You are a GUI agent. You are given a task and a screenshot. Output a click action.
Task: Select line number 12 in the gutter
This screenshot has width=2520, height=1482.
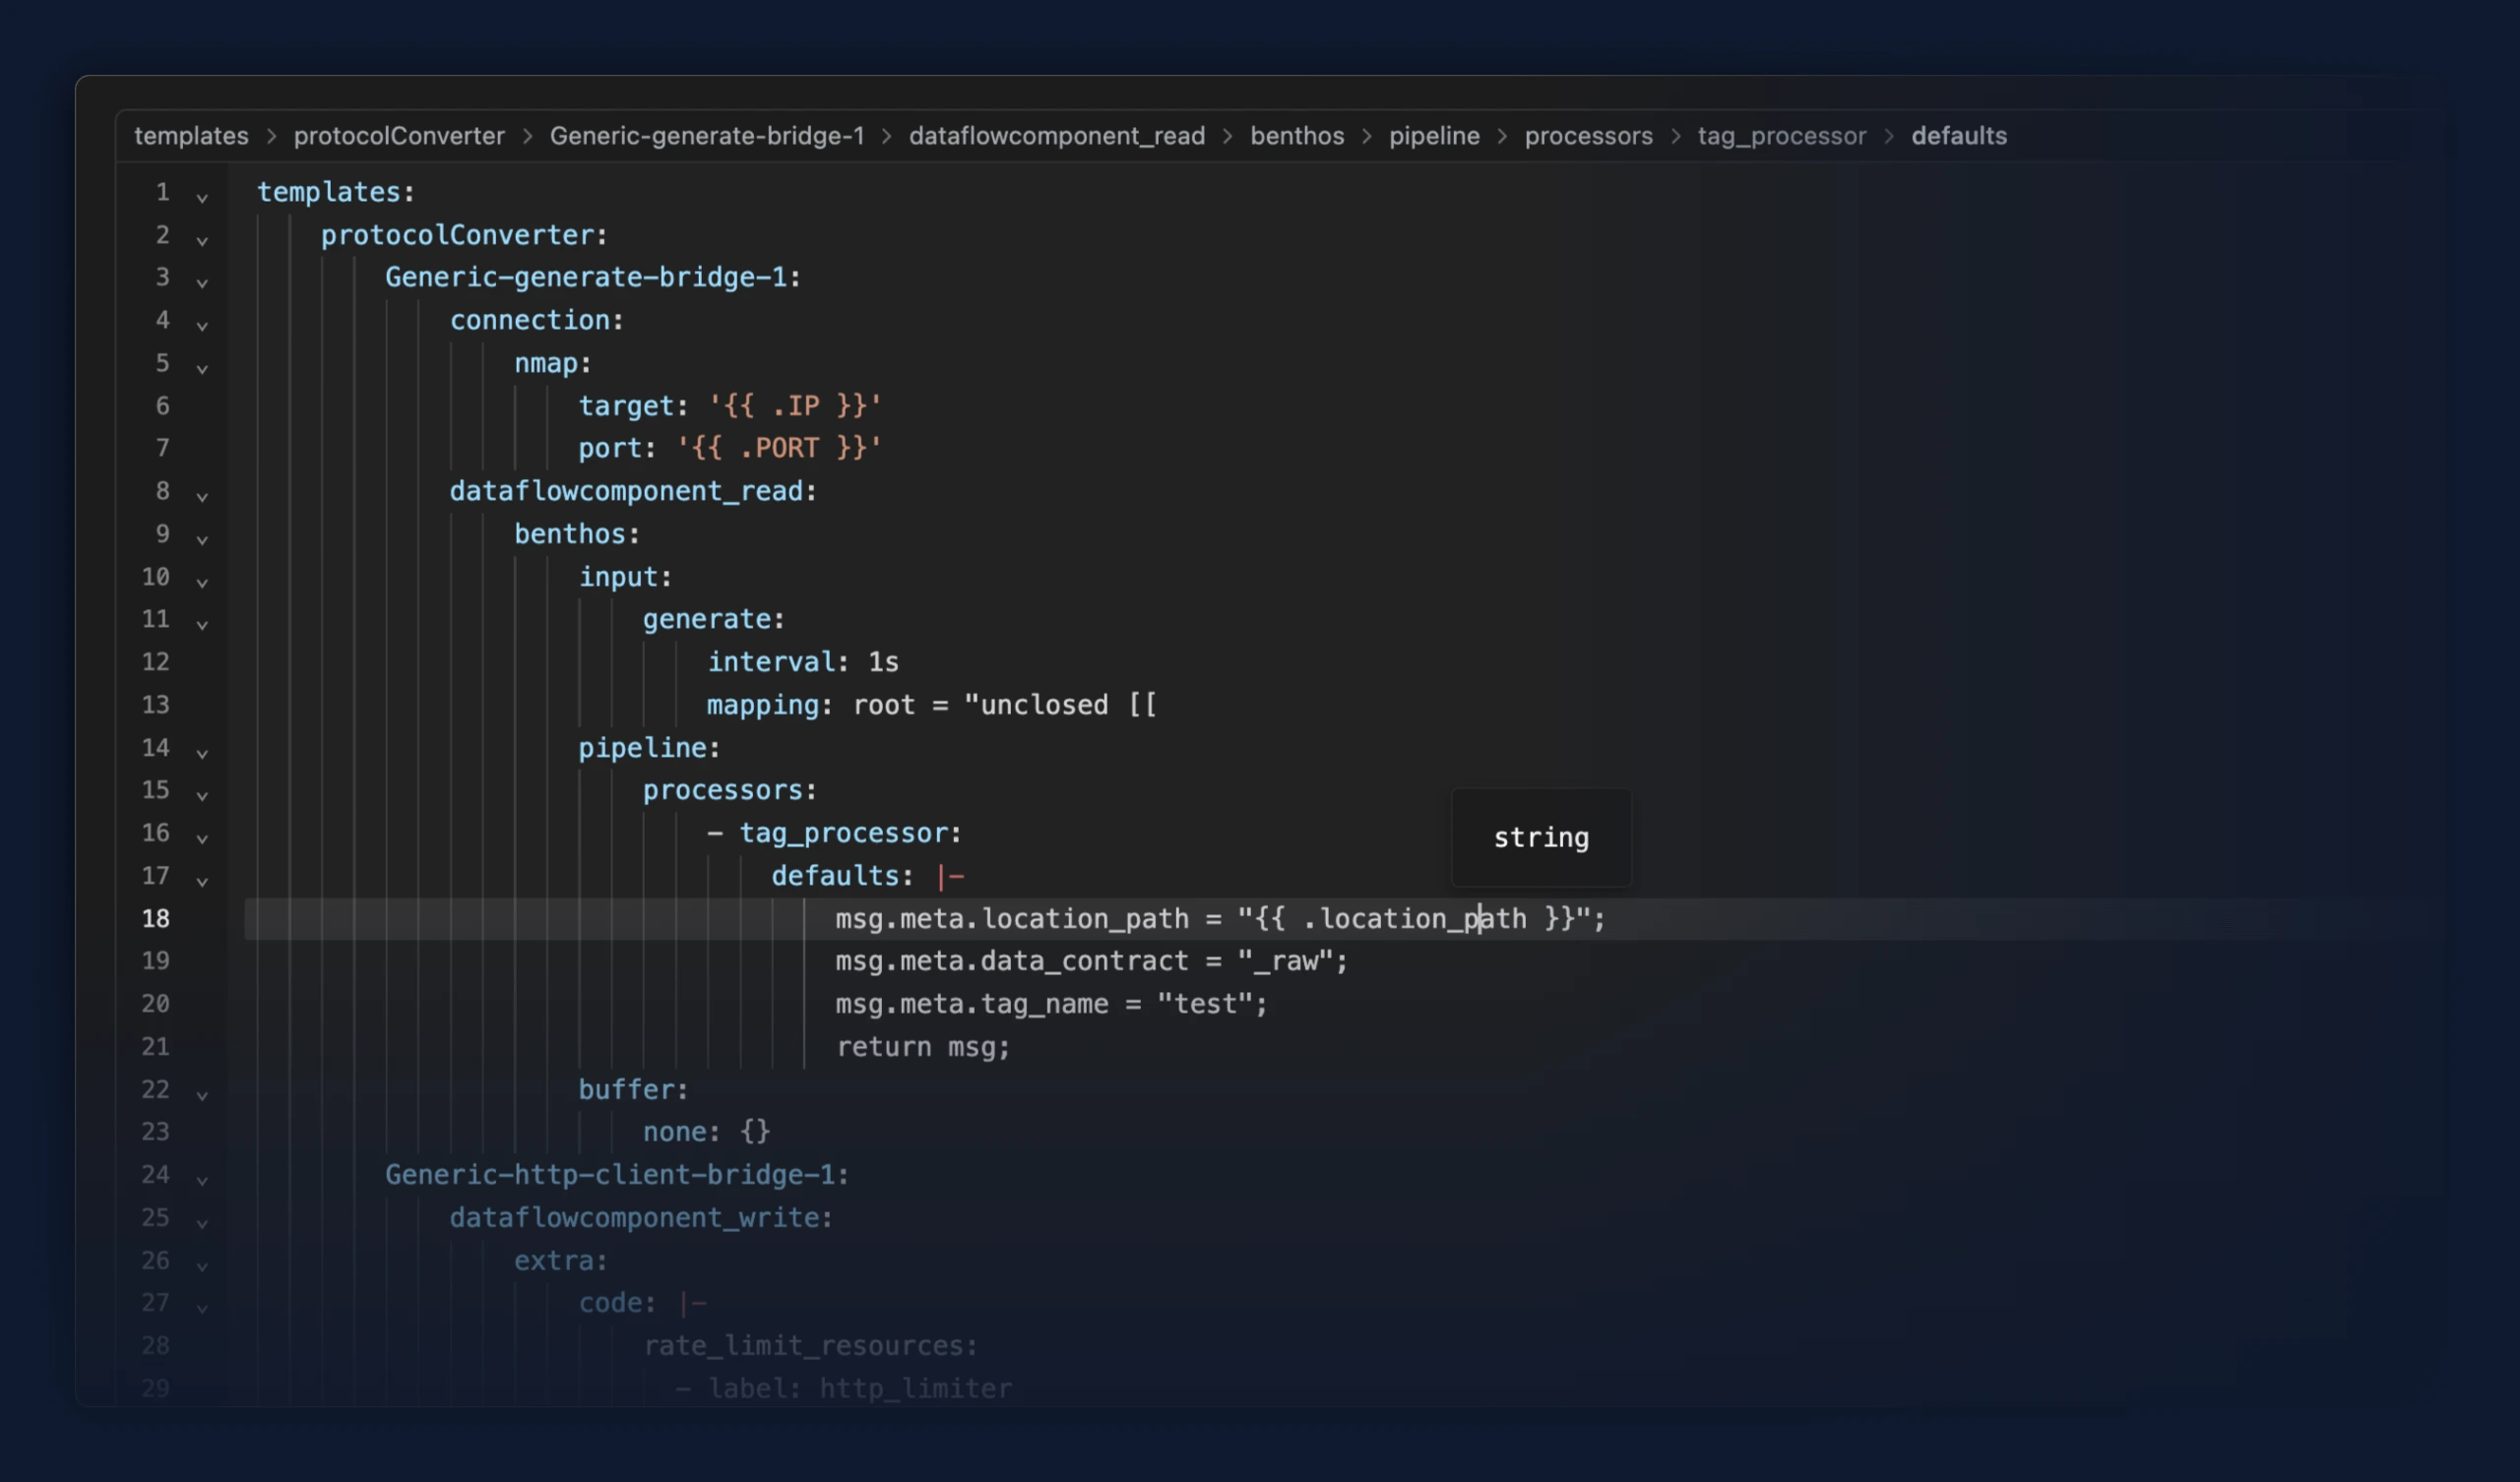tap(155, 662)
